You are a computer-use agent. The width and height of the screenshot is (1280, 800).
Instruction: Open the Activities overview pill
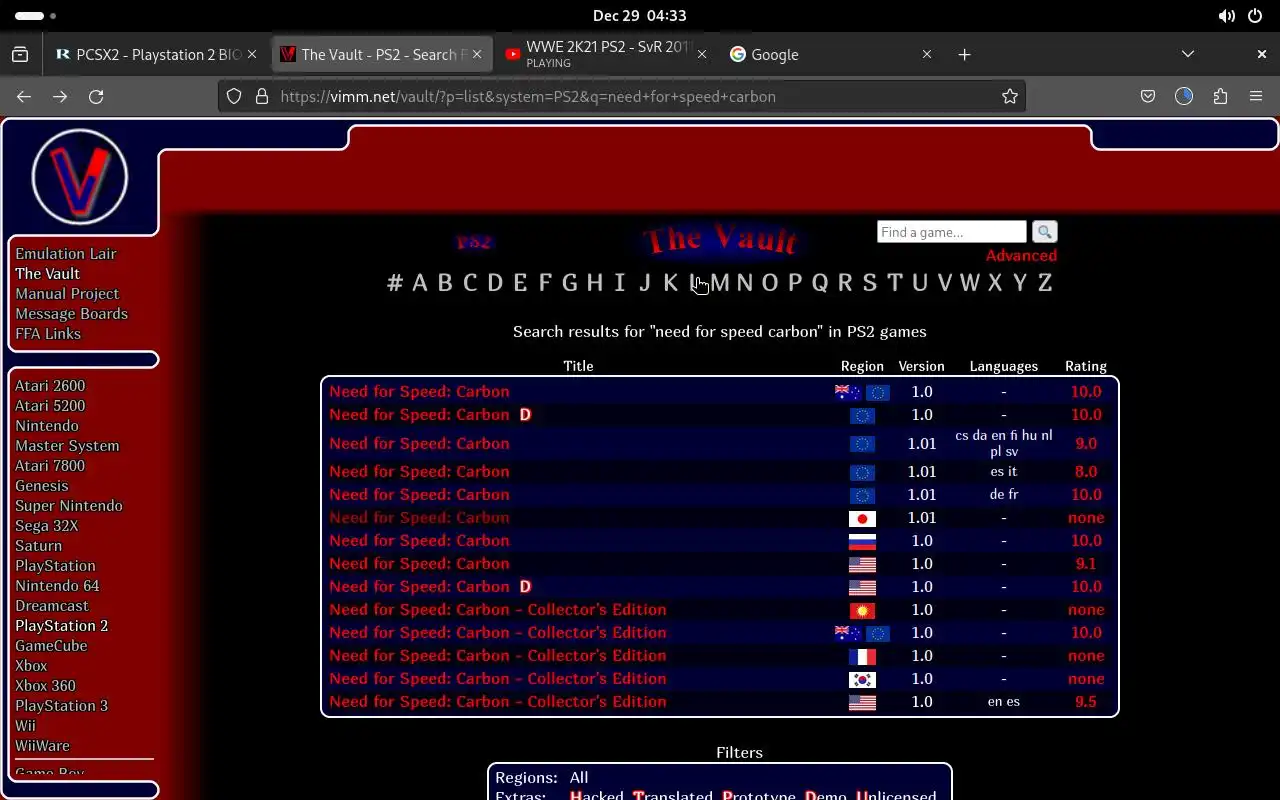pyautogui.click(x=36, y=16)
